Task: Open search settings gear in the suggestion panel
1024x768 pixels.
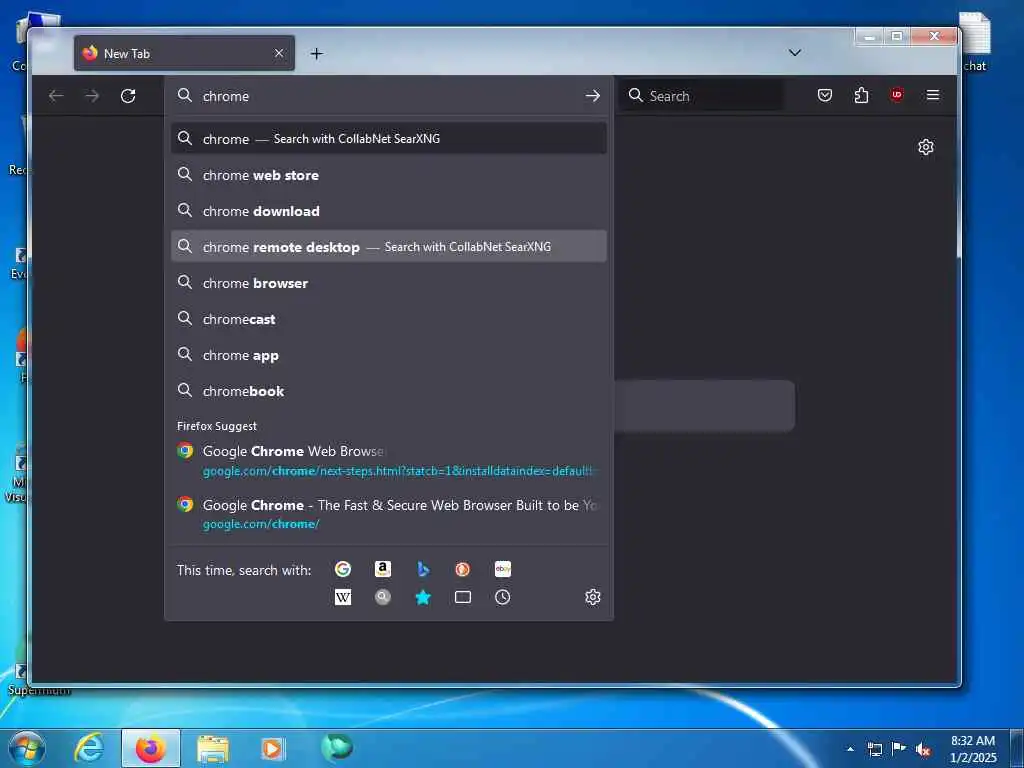Action: click(x=593, y=597)
